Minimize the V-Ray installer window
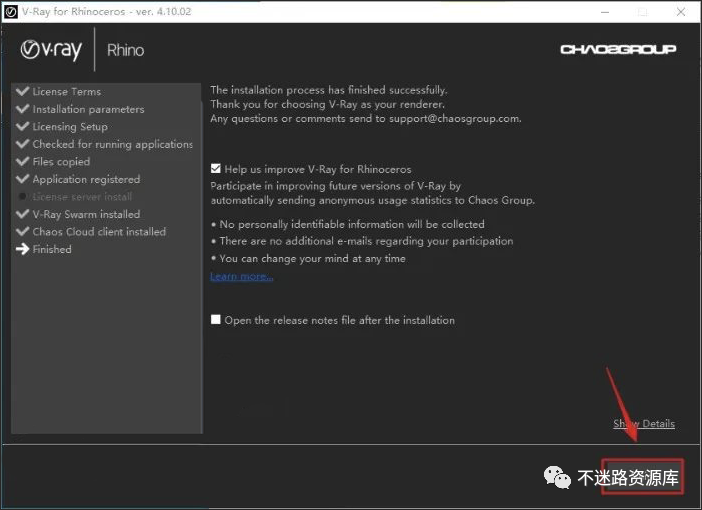The image size is (702, 510). pos(605,12)
